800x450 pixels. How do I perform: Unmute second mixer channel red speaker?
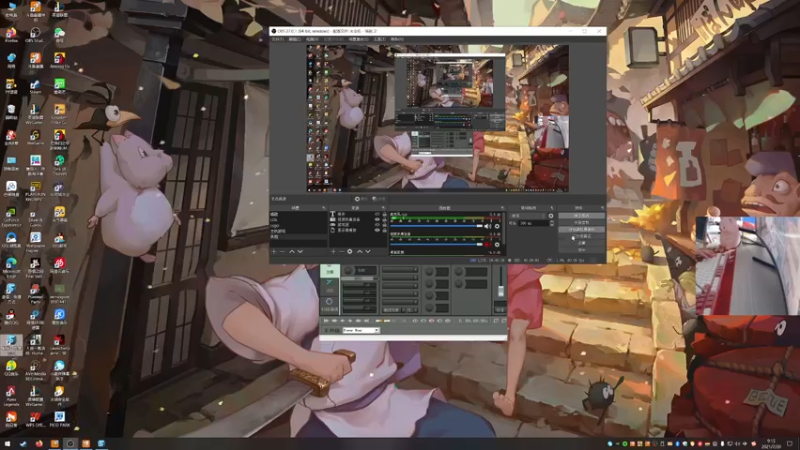(487, 244)
